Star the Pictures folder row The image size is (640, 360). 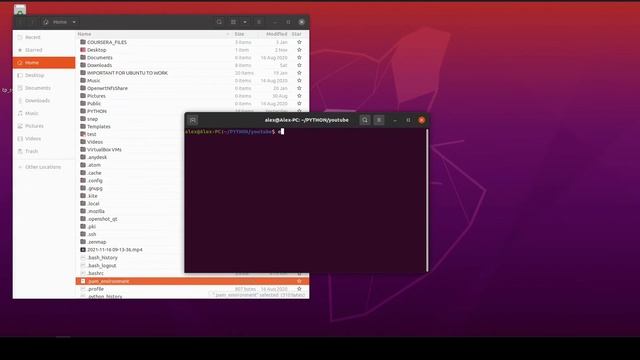pyautogui.click(x=299, y=96)
